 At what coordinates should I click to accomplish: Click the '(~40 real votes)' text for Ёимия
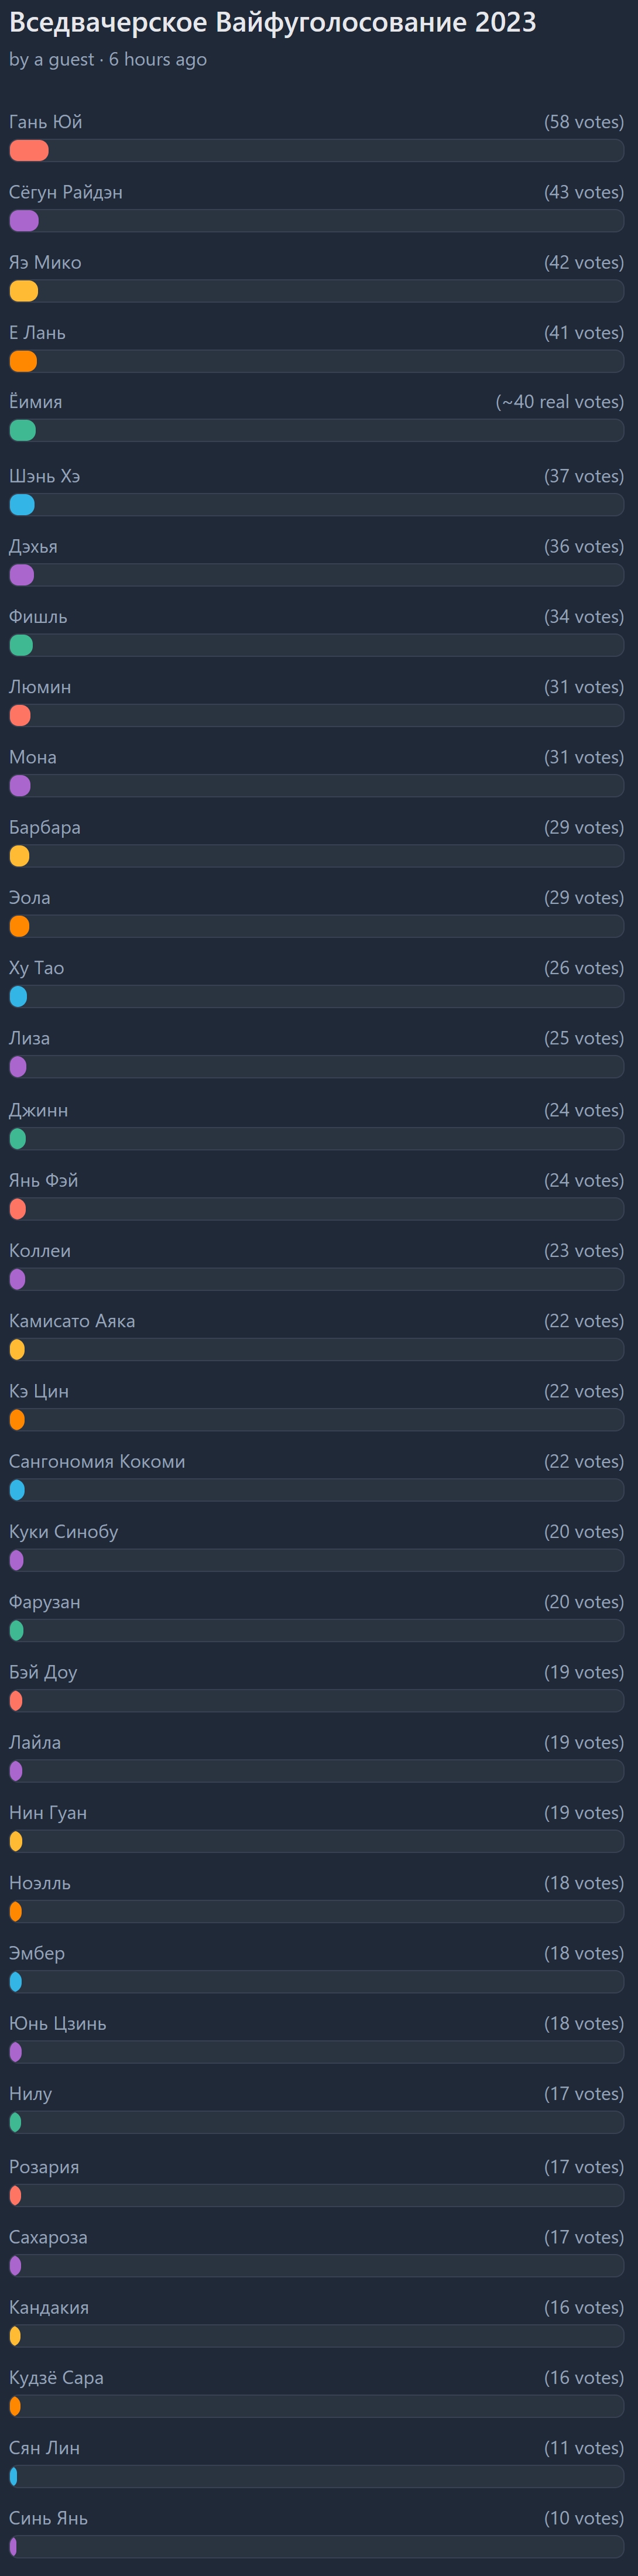click(559, 402)
